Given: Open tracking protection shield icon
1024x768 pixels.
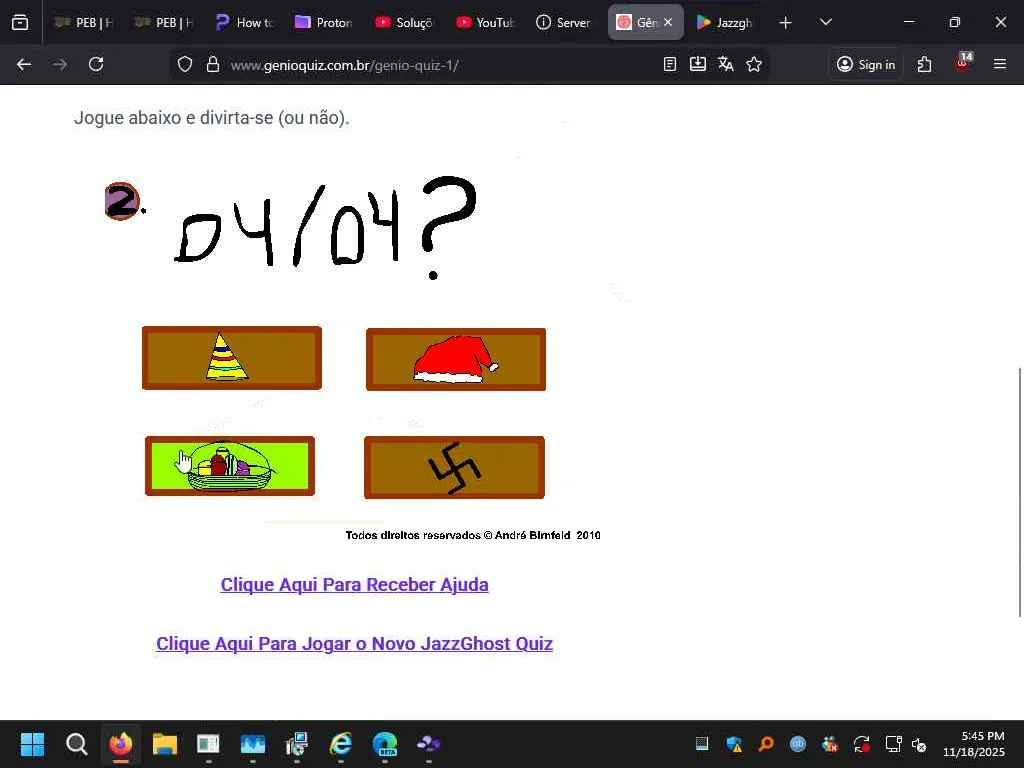Looking at the screenshot, I should 185,65.
